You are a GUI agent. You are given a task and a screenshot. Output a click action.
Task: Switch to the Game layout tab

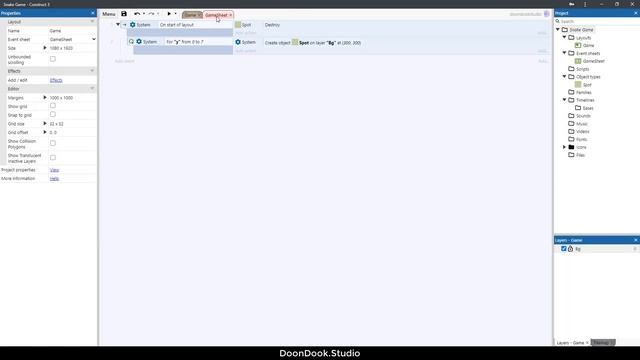pyautogui.click(x=190, y=15)
